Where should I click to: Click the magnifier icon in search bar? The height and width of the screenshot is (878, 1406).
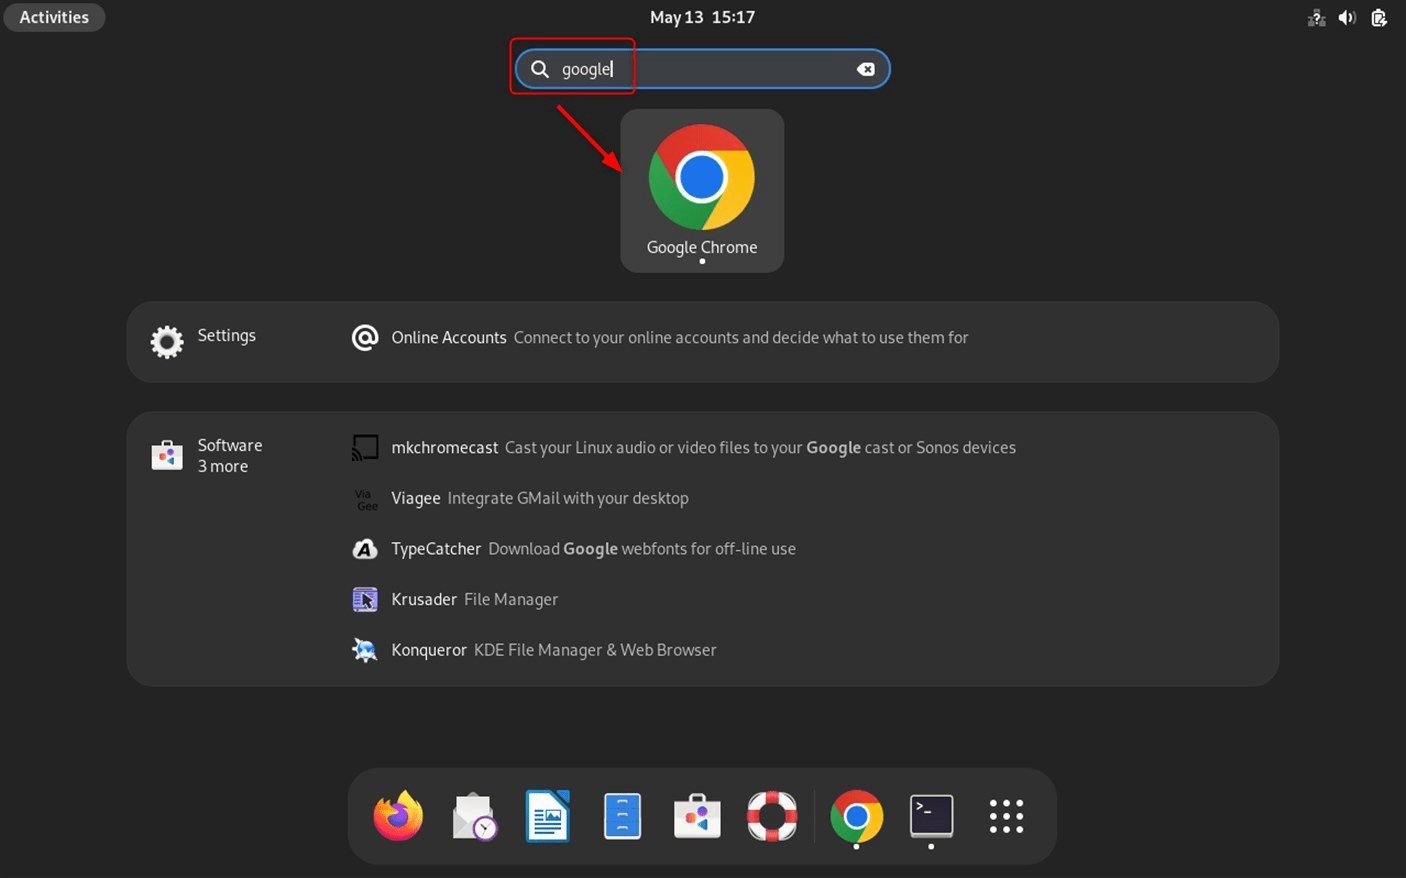(x=540, y=69)
